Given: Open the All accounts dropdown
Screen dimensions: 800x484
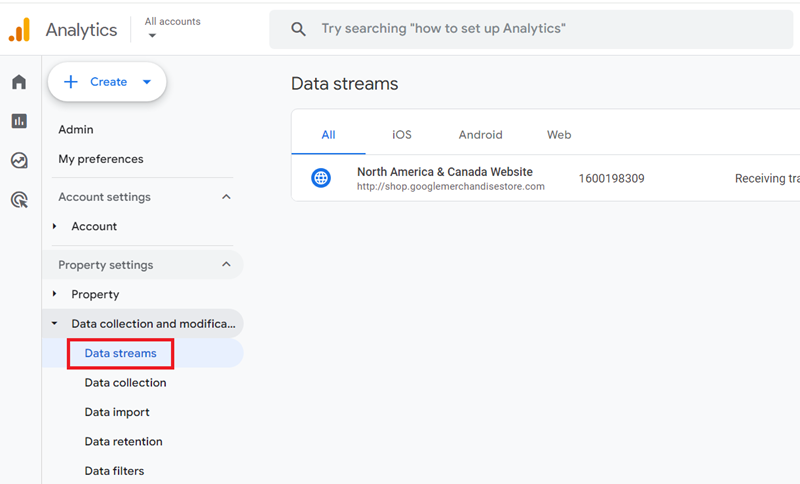Looking at the screenshot, I should (x=172, y=28).
